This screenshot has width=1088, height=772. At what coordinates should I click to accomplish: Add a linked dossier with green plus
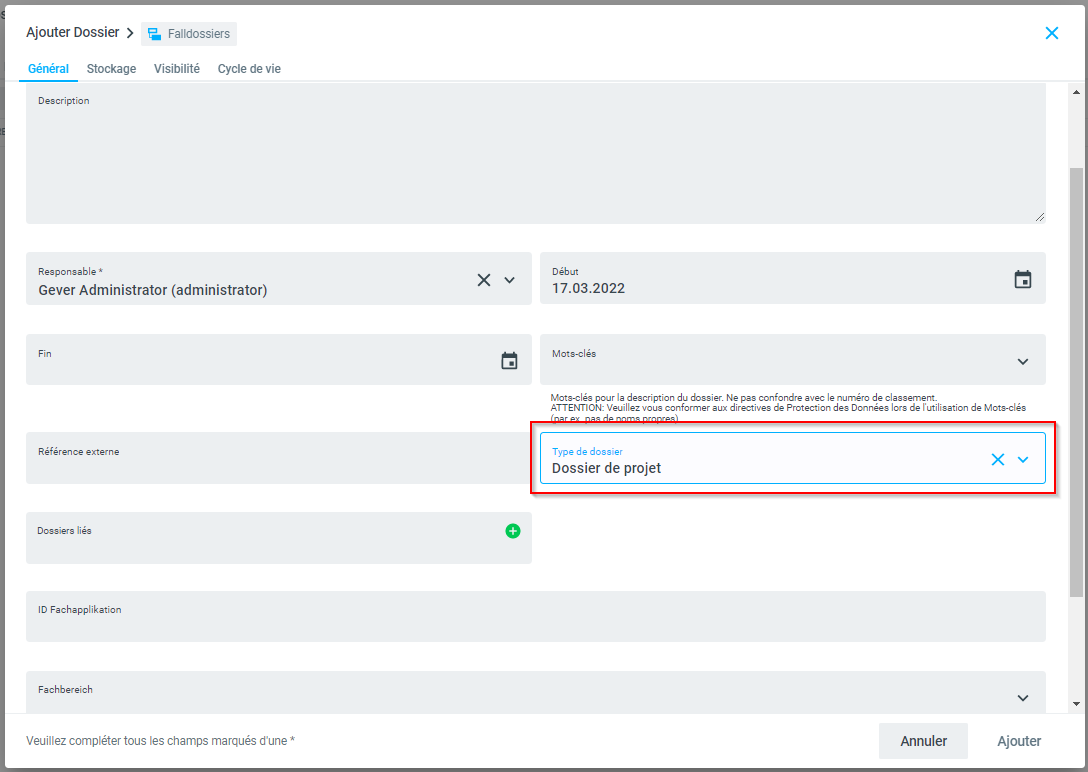click(513, 531)
